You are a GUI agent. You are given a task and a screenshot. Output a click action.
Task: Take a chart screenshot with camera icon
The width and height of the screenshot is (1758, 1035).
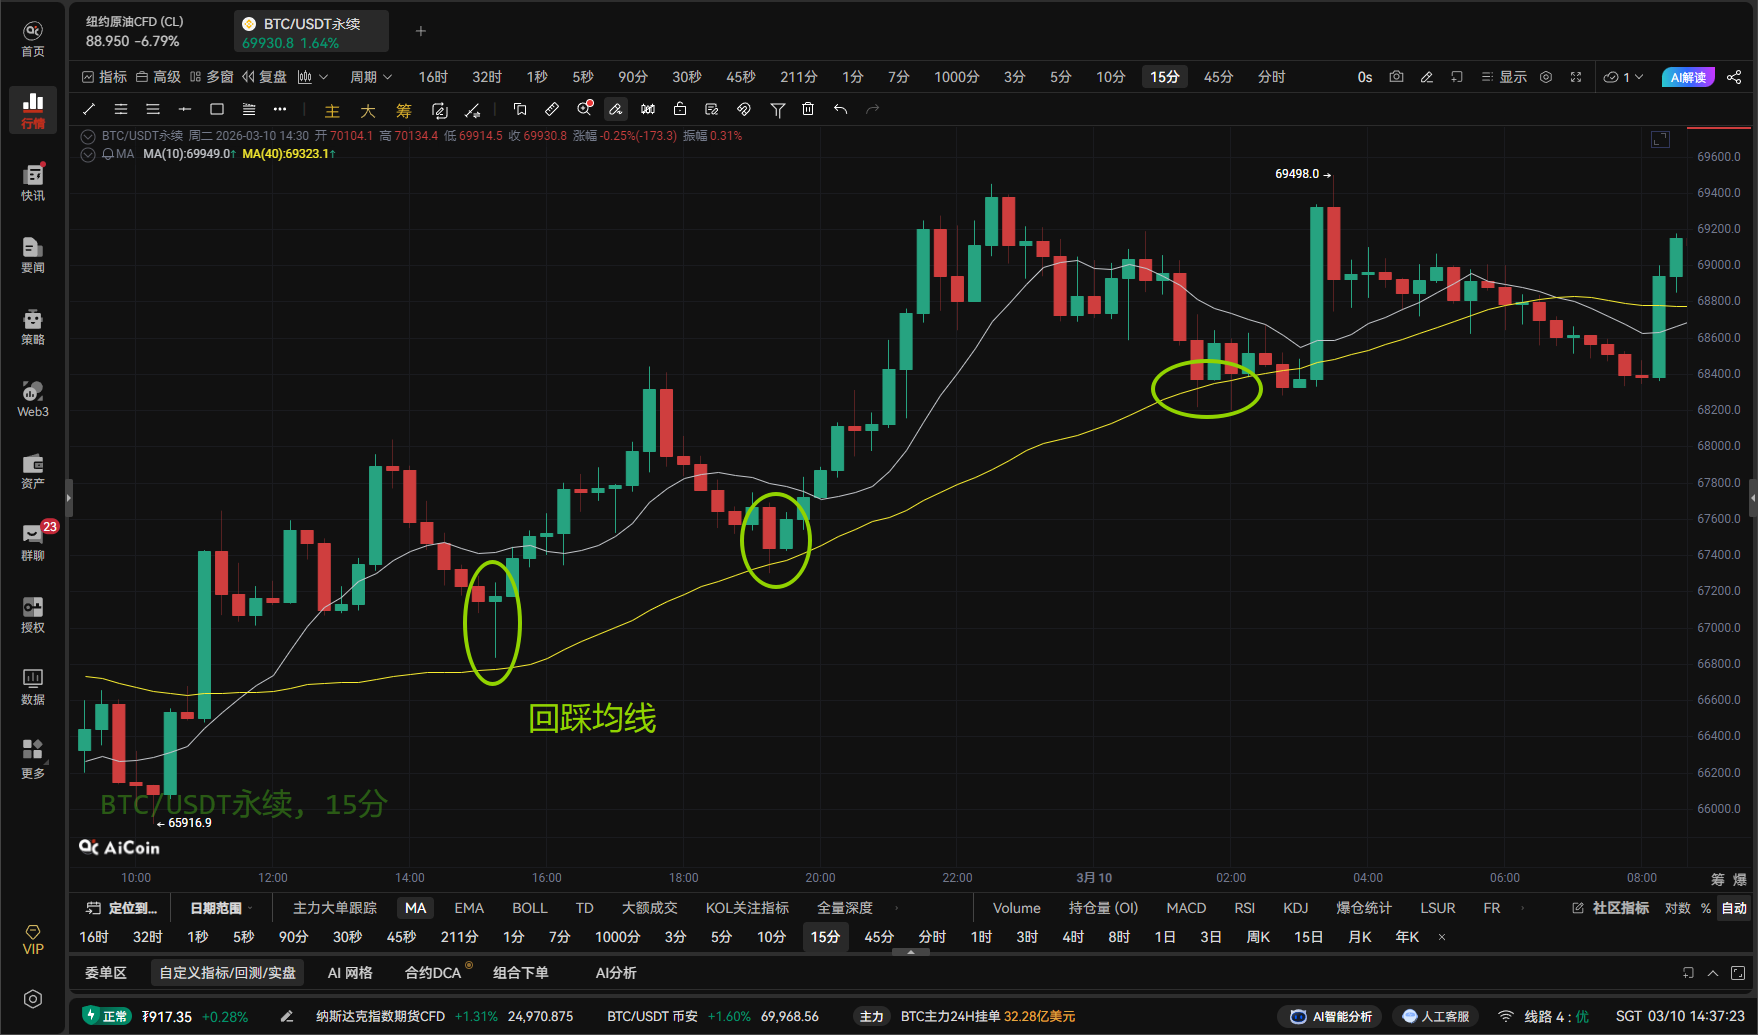point(1396,77)
